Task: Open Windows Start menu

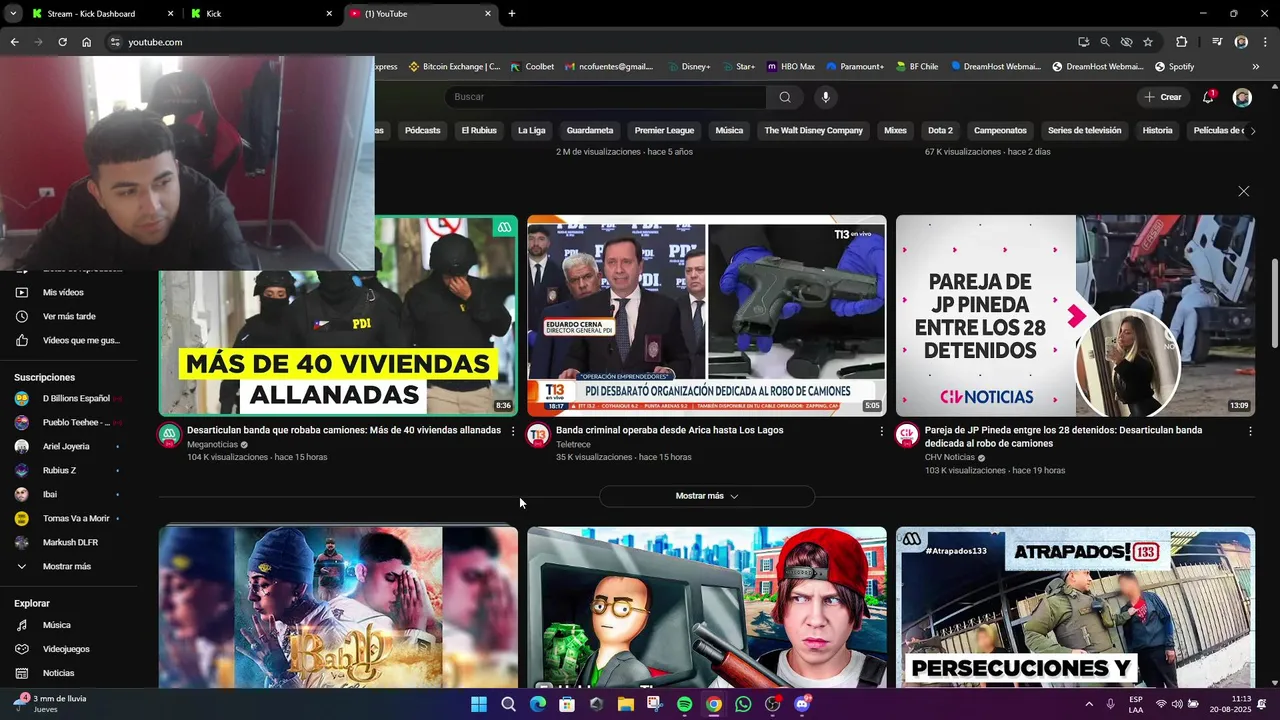Action: coord(479,704)
